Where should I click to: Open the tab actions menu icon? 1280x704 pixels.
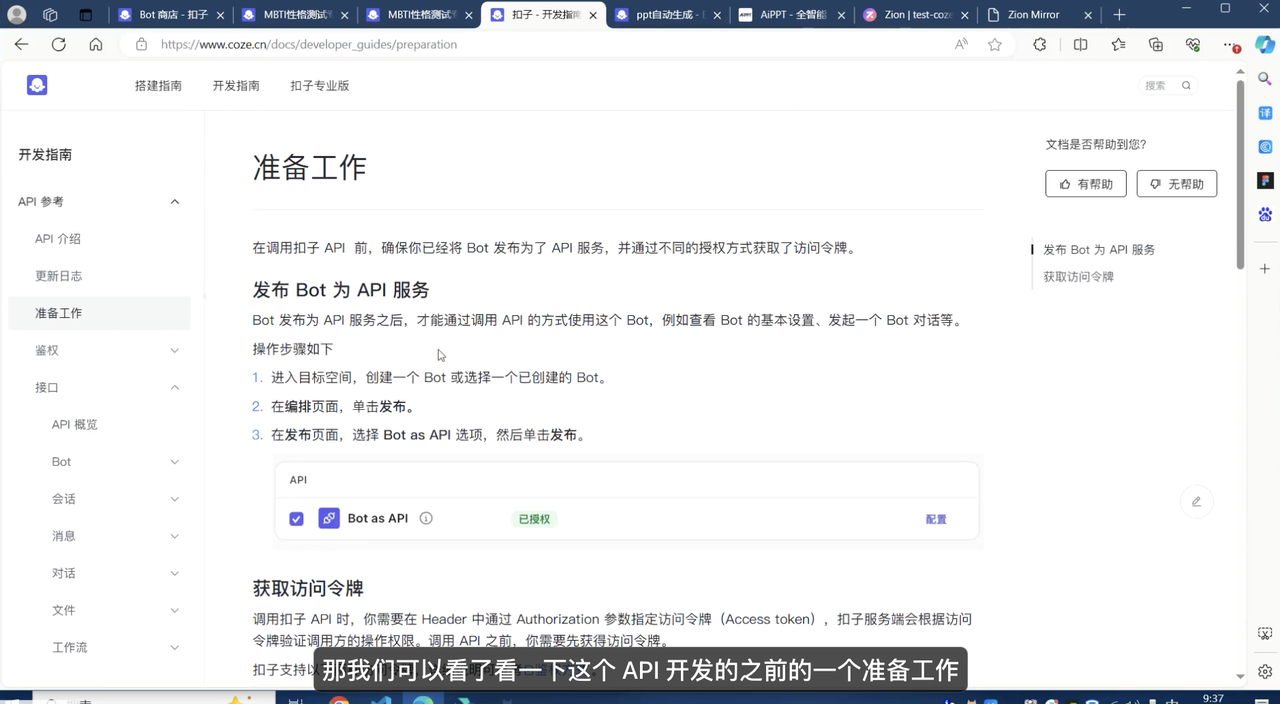point(85,15)
